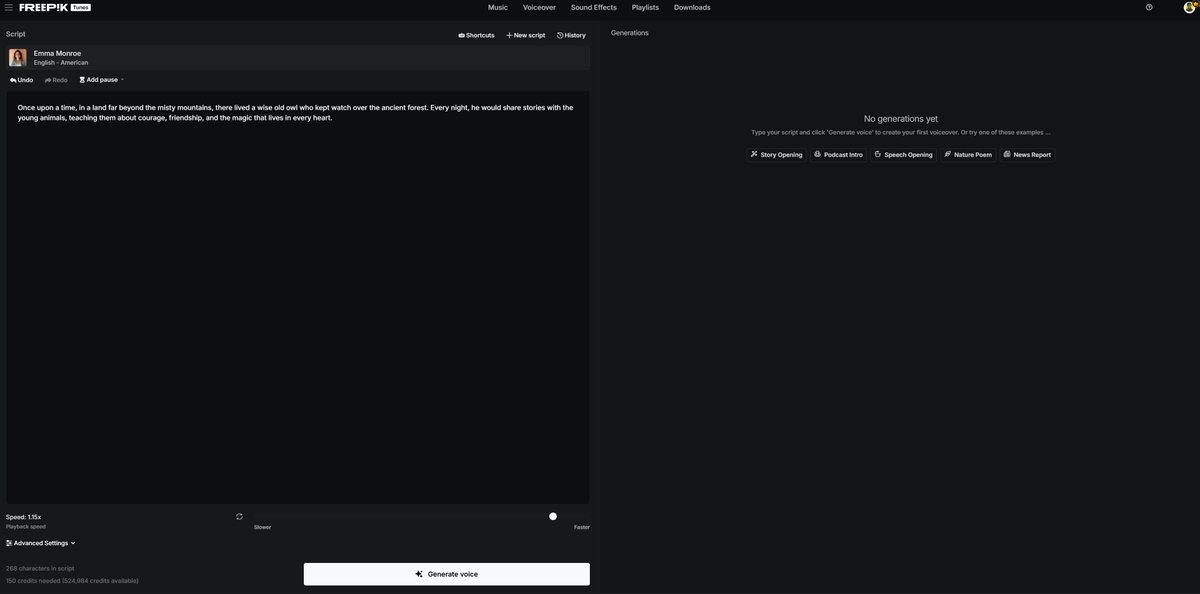Use the Podcast Intro example
The height and width of the screenshot is (594, 1200).
[838, 155]
